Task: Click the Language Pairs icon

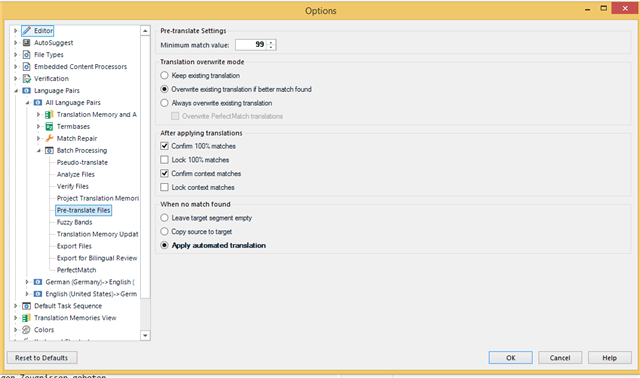Action: (x=27, y=91)
